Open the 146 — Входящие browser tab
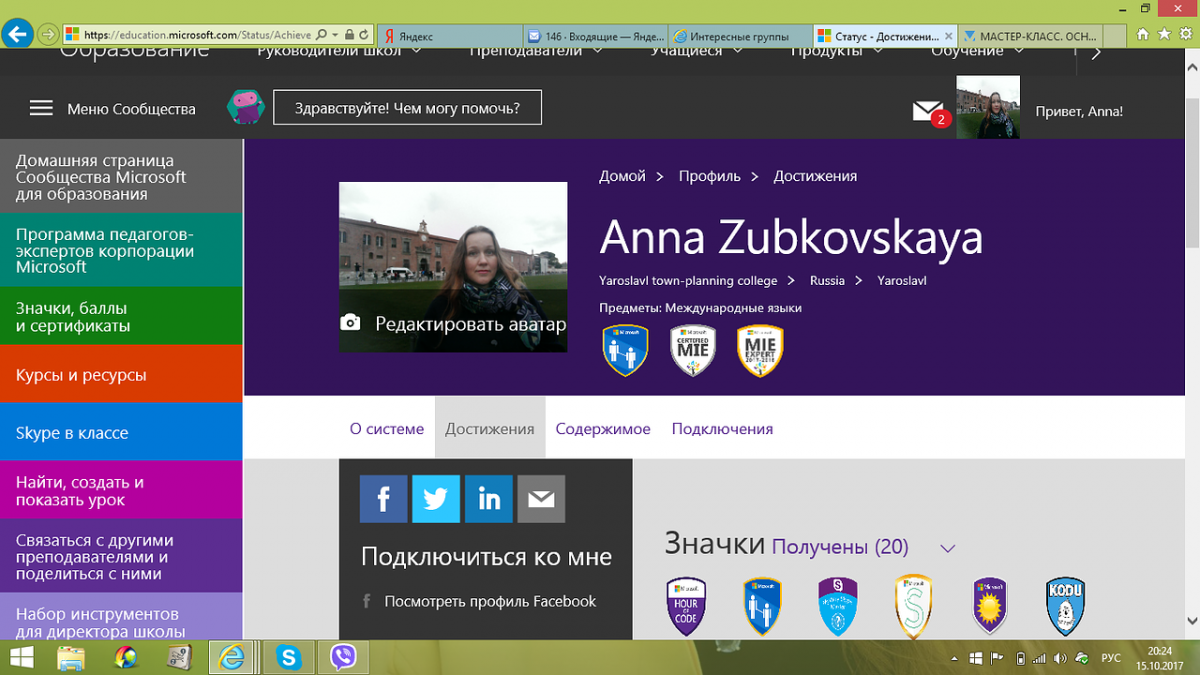 tap(595, 36)
